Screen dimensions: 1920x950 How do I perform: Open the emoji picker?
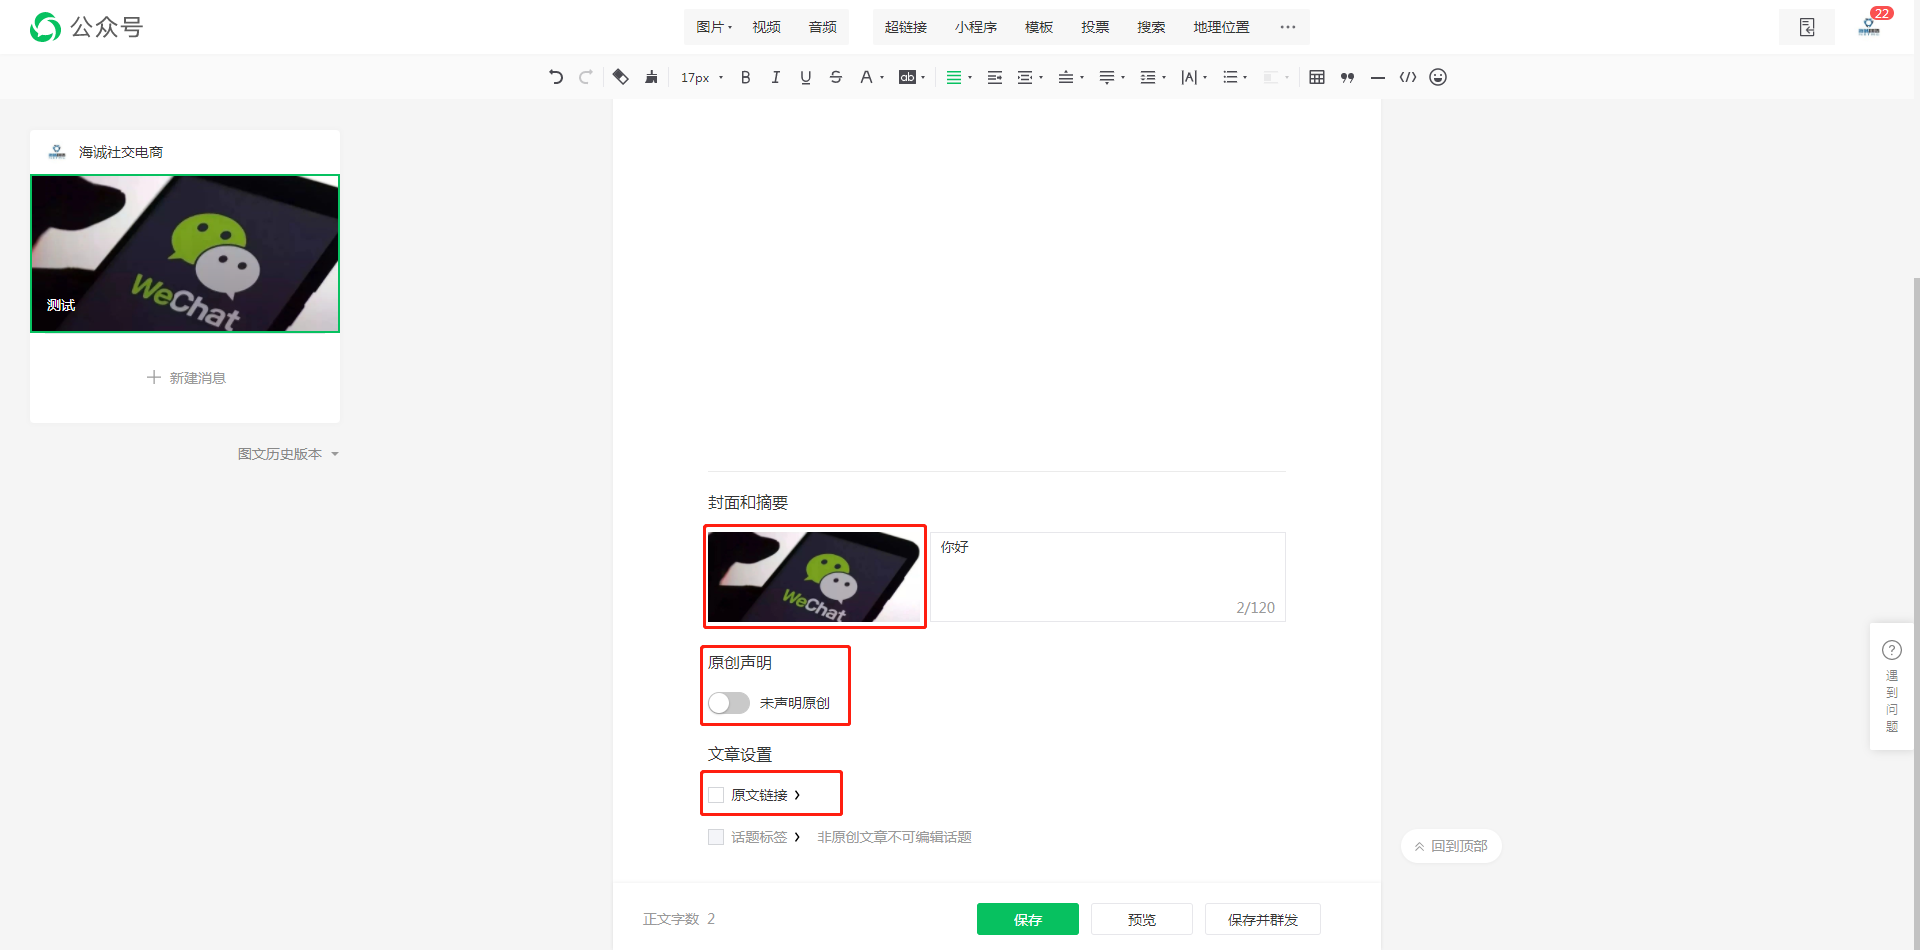click(x=1438, y=77)
